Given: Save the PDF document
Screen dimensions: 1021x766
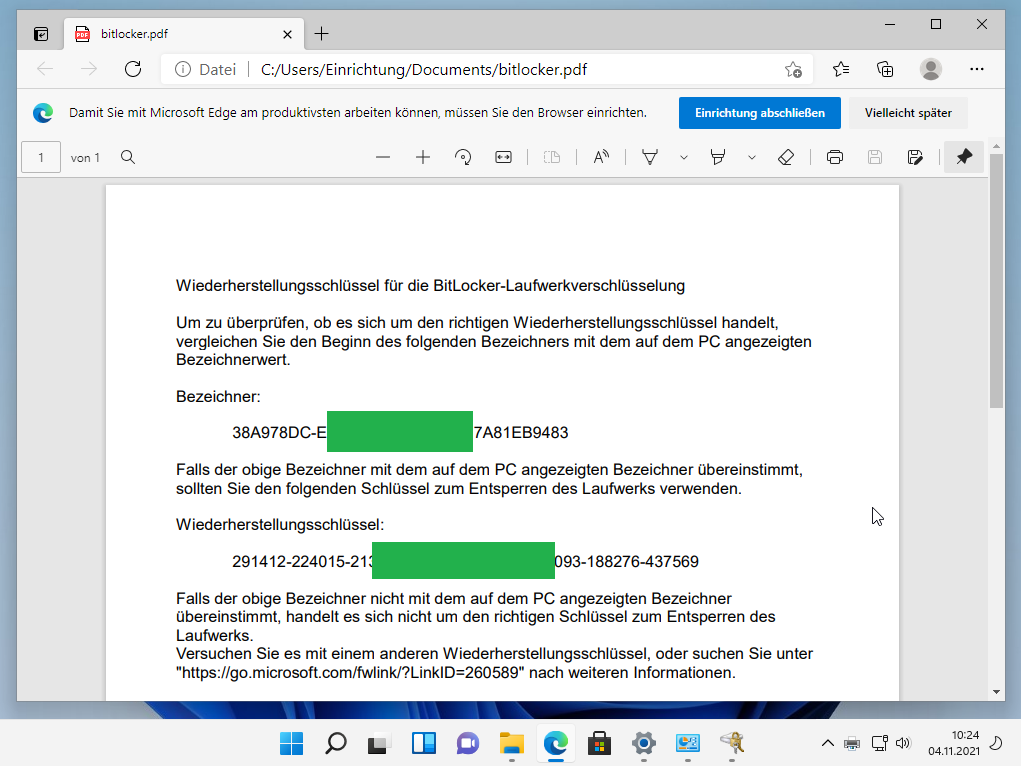Looking at the screenshot, I should [x=874, y=157].
